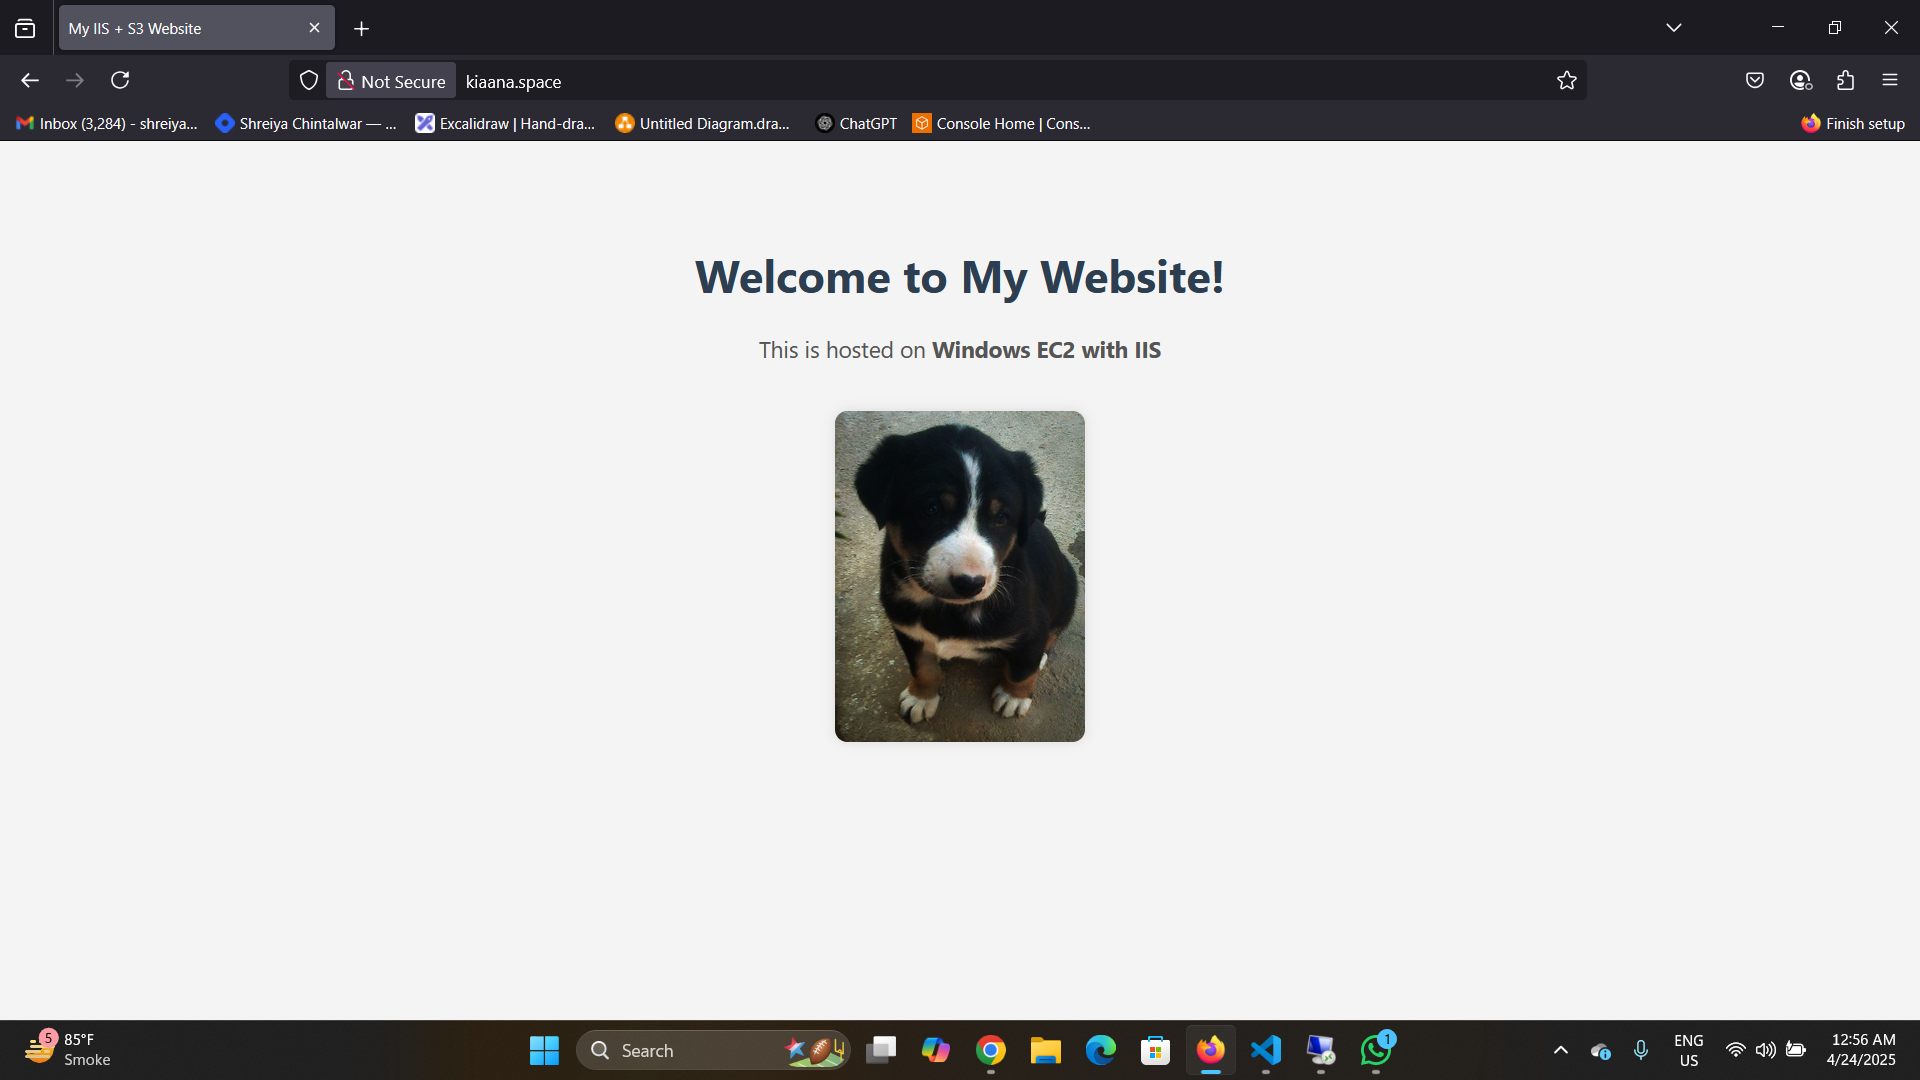
Task: Open Console Home bookmark
Action: [x=1002, y=124]
